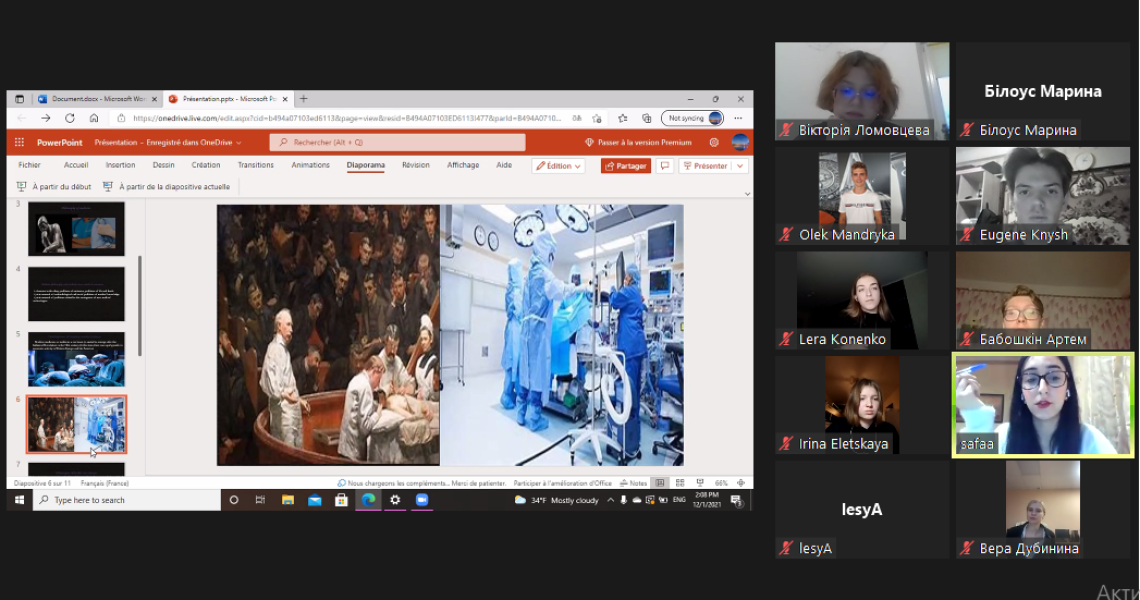The image size is (1140, 600).
Task: Toggle the Notes pane in status bar
Action: click(x=633, y=483)
